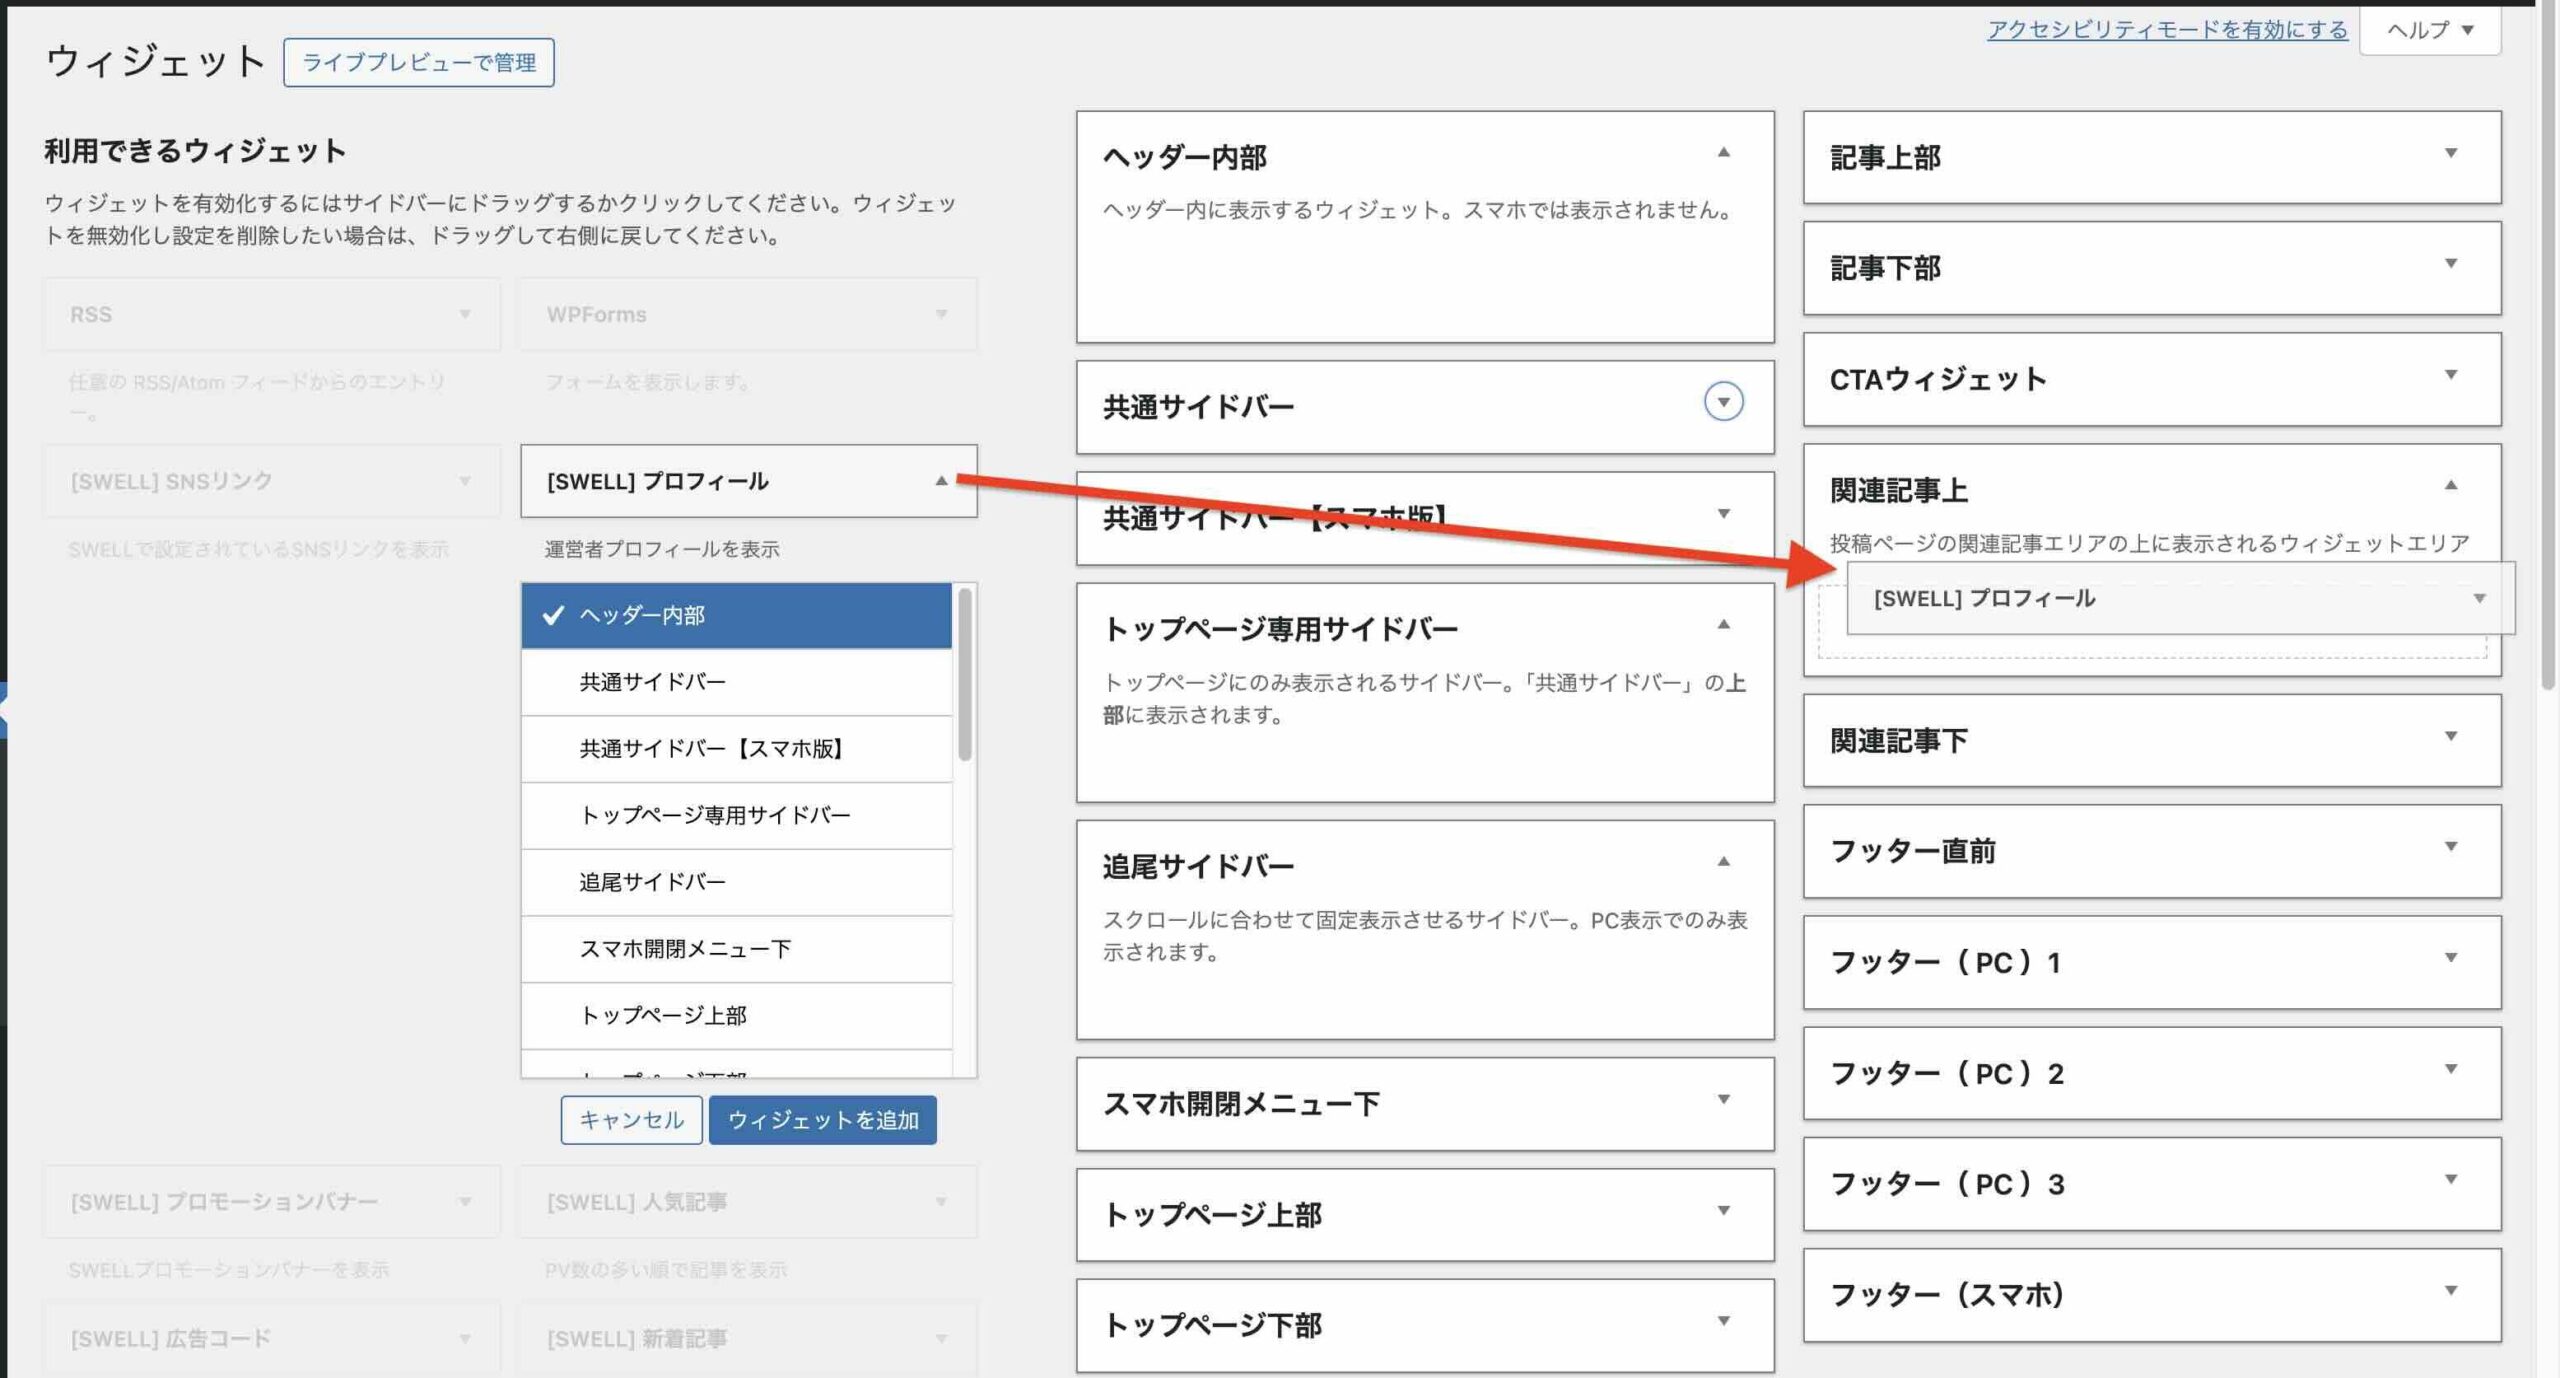
Task: Click the 記事上部 area title
Action: click(1885, 157)
